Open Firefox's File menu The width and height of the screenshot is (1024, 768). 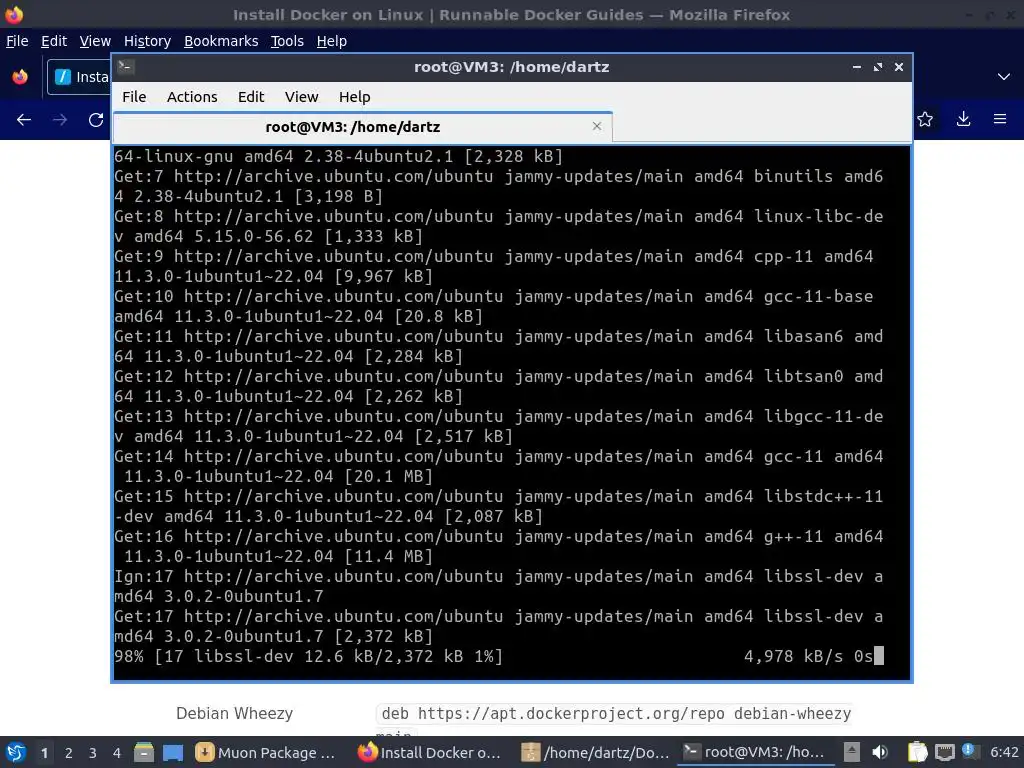click(x=17, y=41)
